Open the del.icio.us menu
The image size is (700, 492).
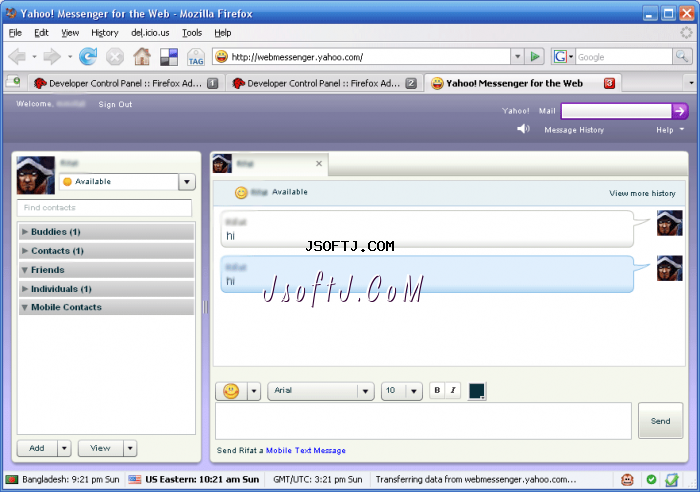150,33
